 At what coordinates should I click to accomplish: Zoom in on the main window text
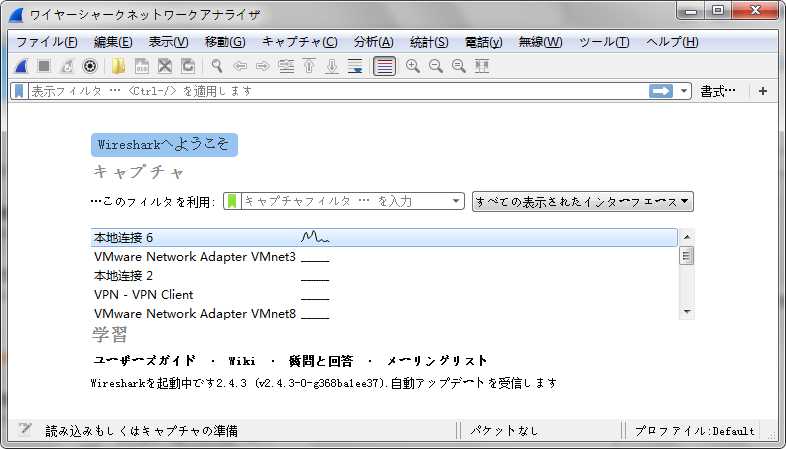click(413, 66)
